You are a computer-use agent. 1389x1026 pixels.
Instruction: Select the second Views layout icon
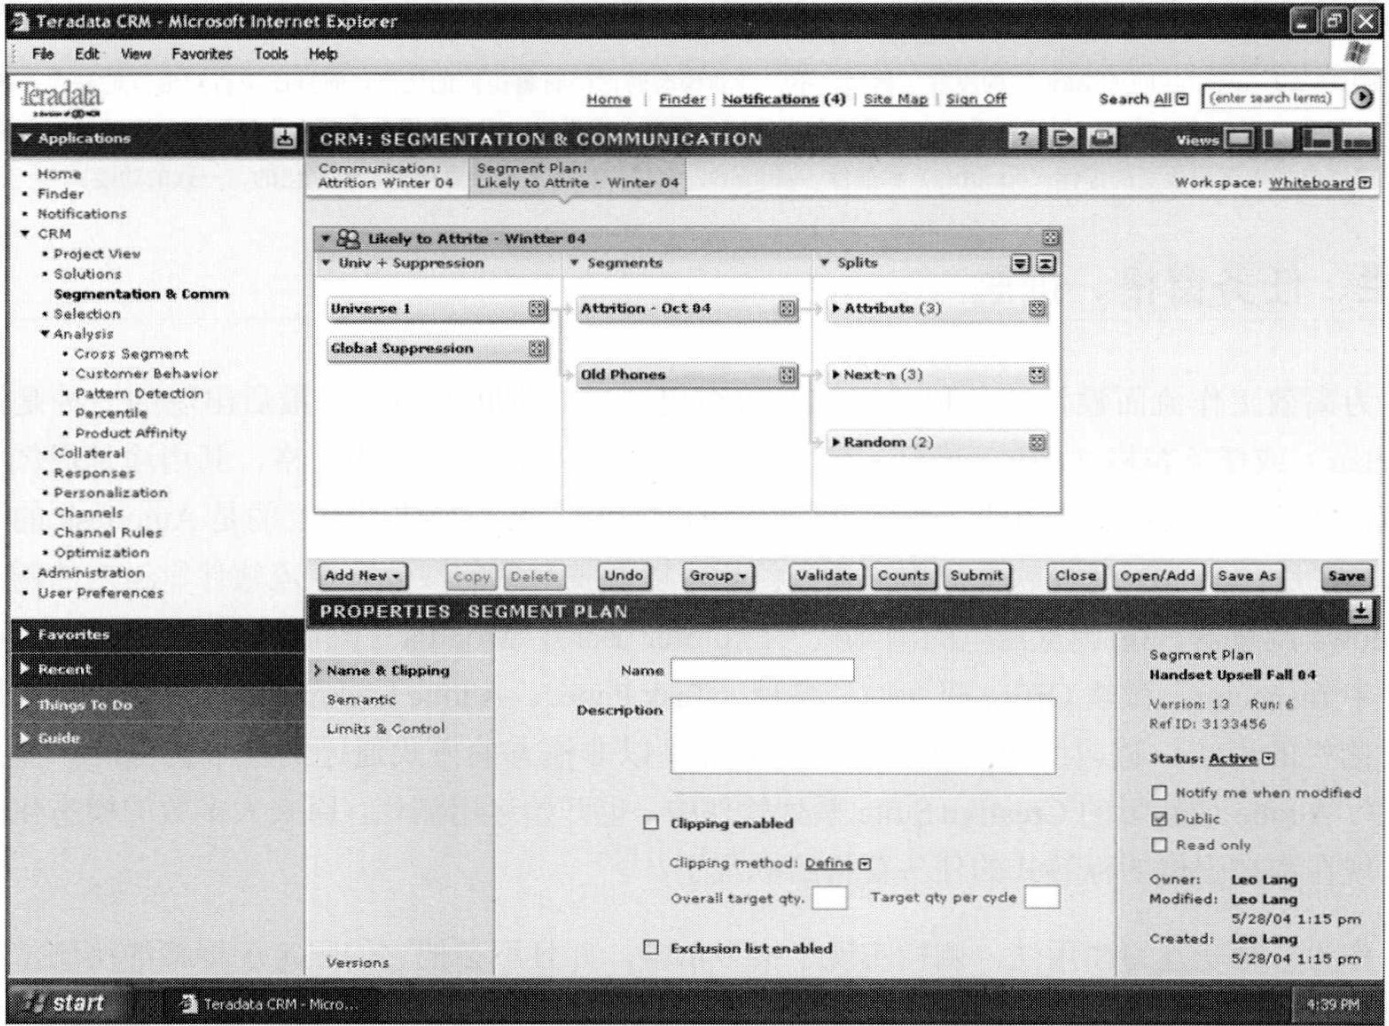tap(1278, 140)
